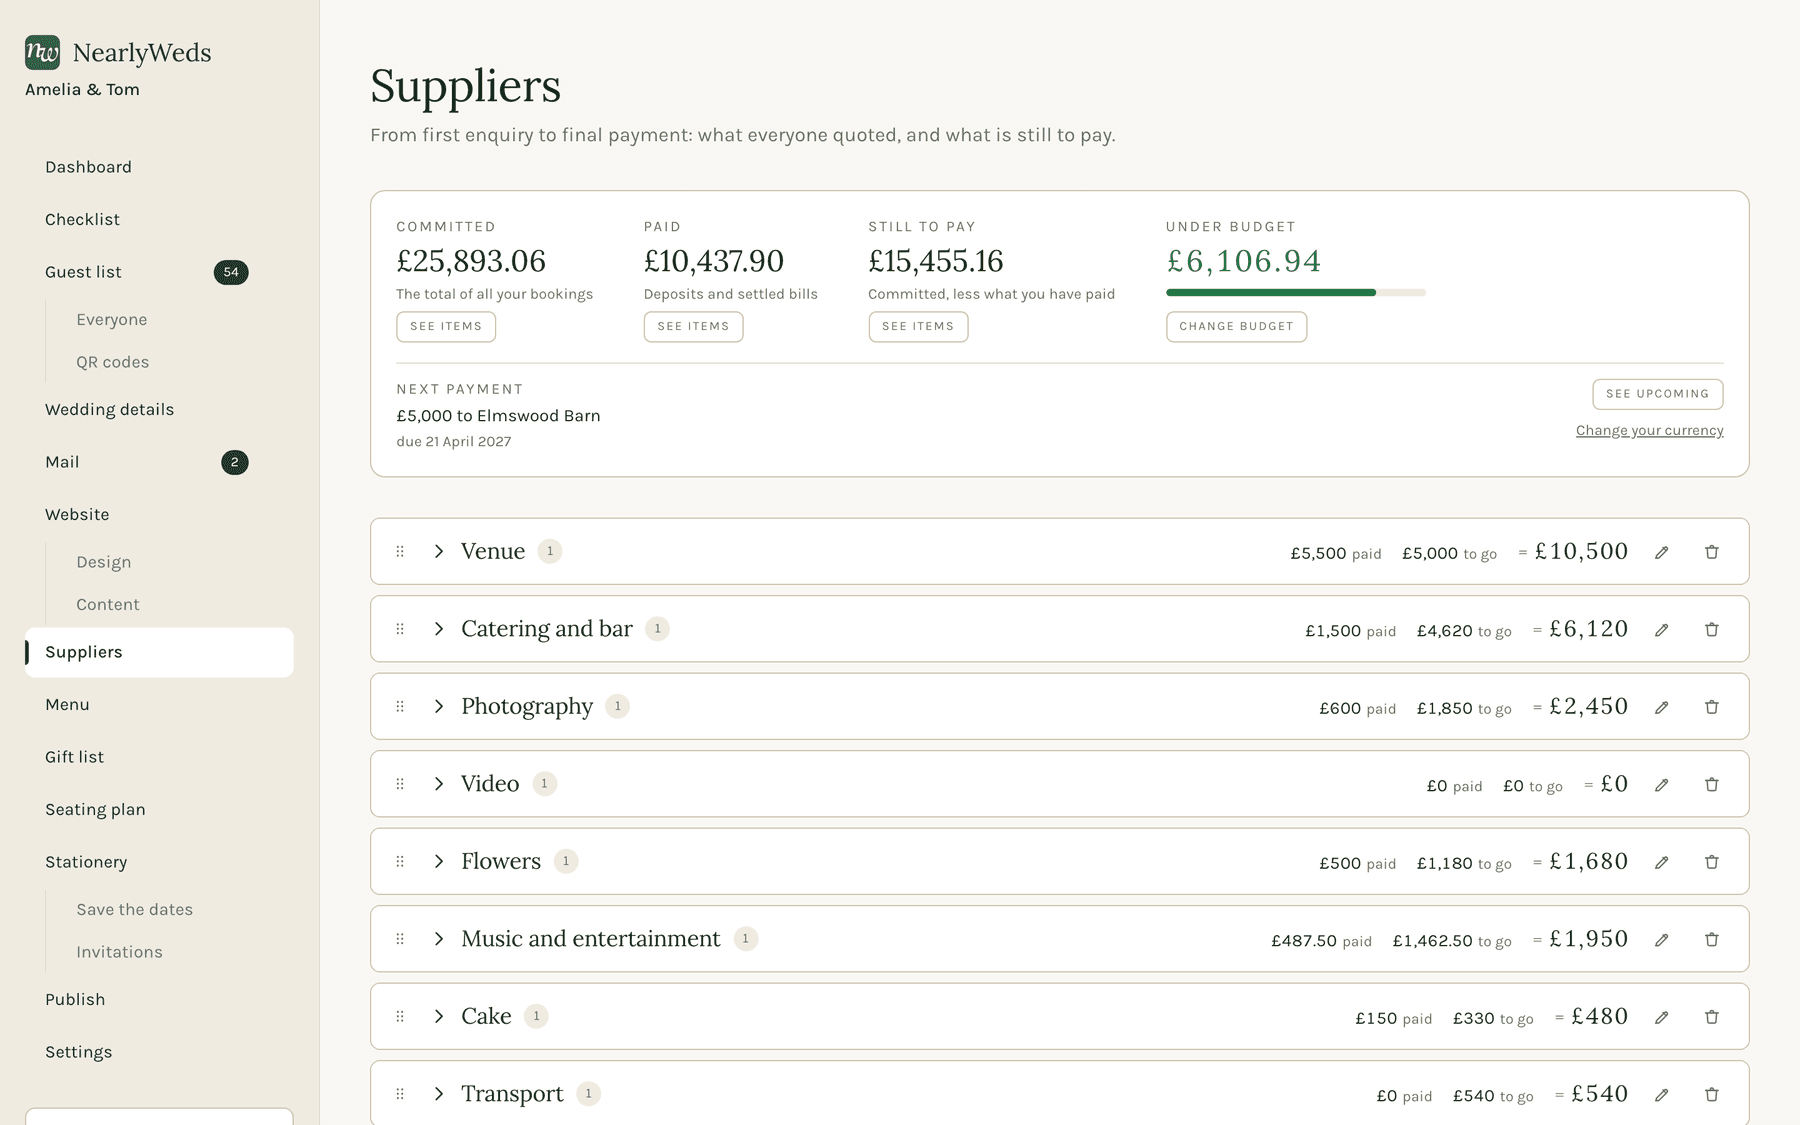Click the under budget progress bar
The image size is (1800, 1125).
tap(1296, 292)
